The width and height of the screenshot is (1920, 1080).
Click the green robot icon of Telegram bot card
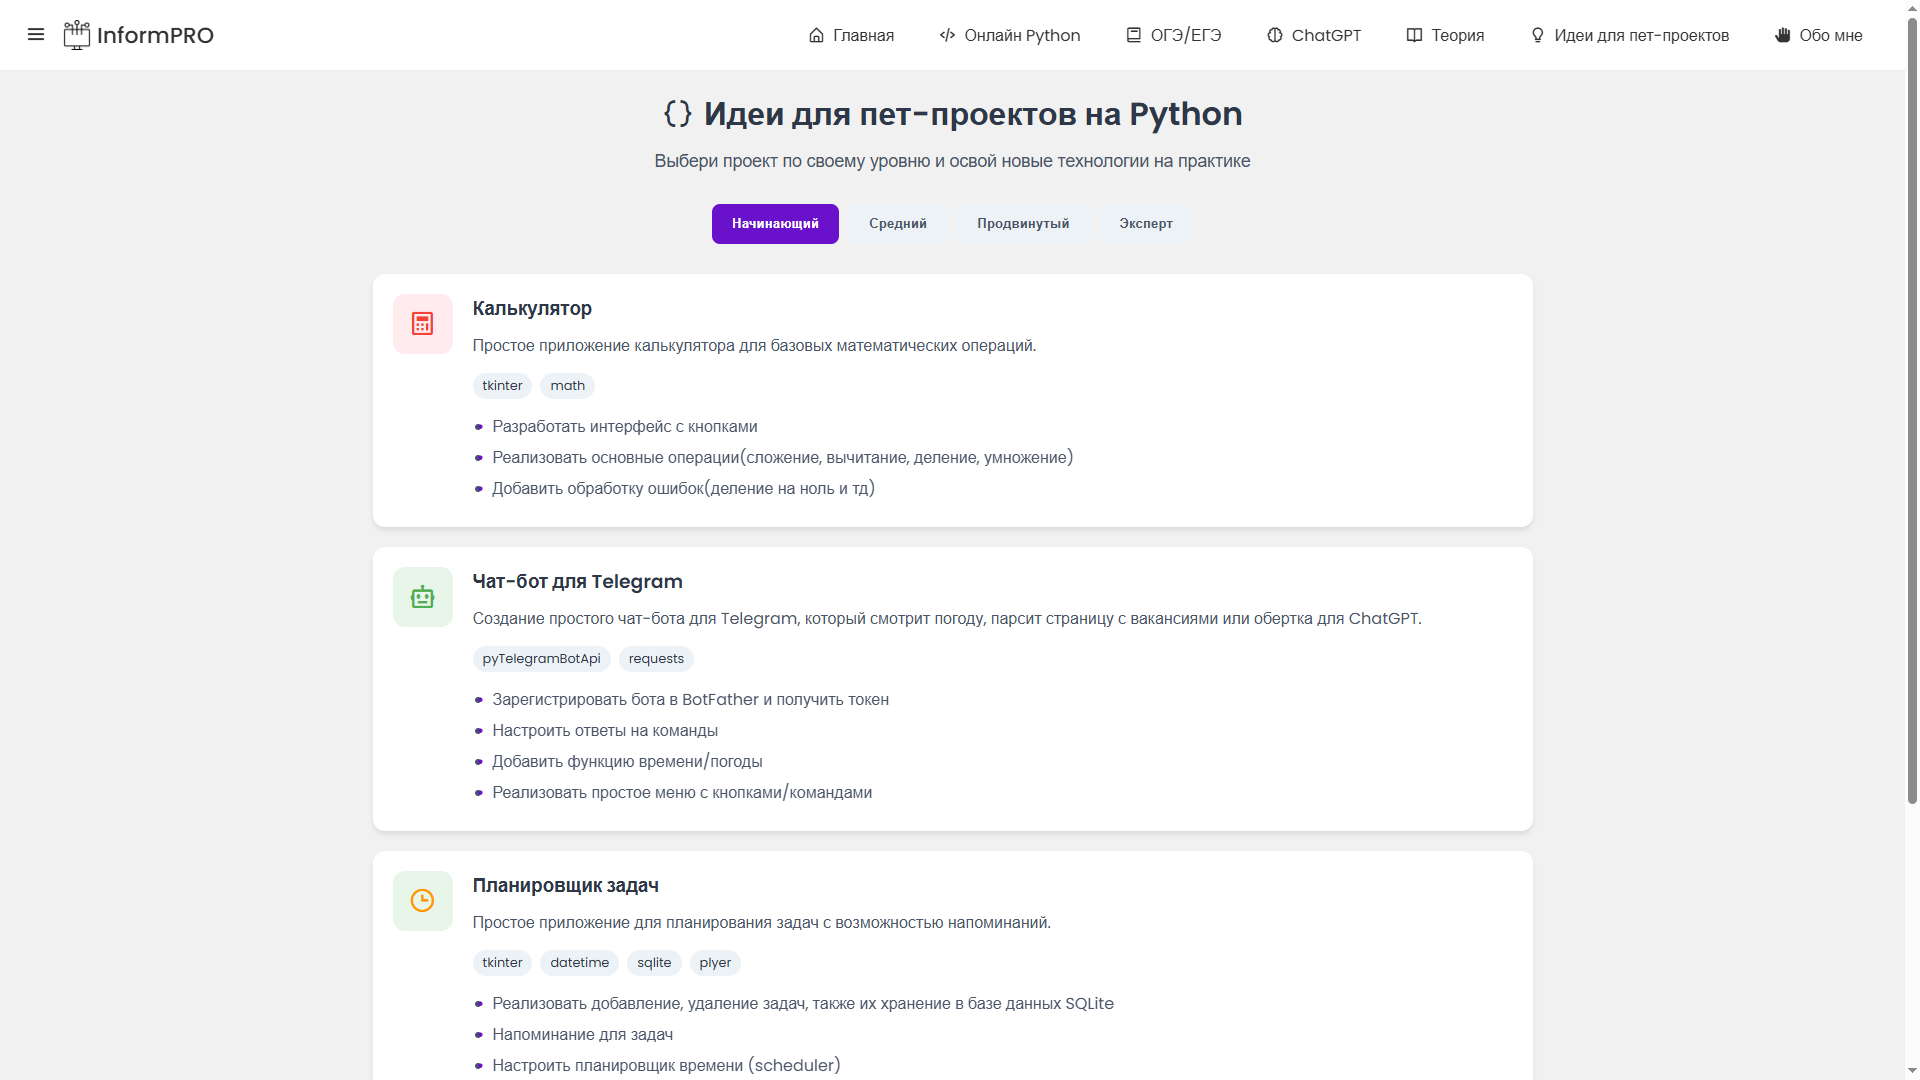coord(423,597)
